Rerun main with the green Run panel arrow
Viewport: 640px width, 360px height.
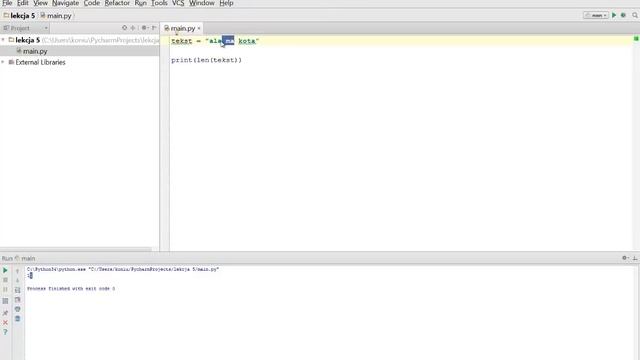[x=5, y=270]
